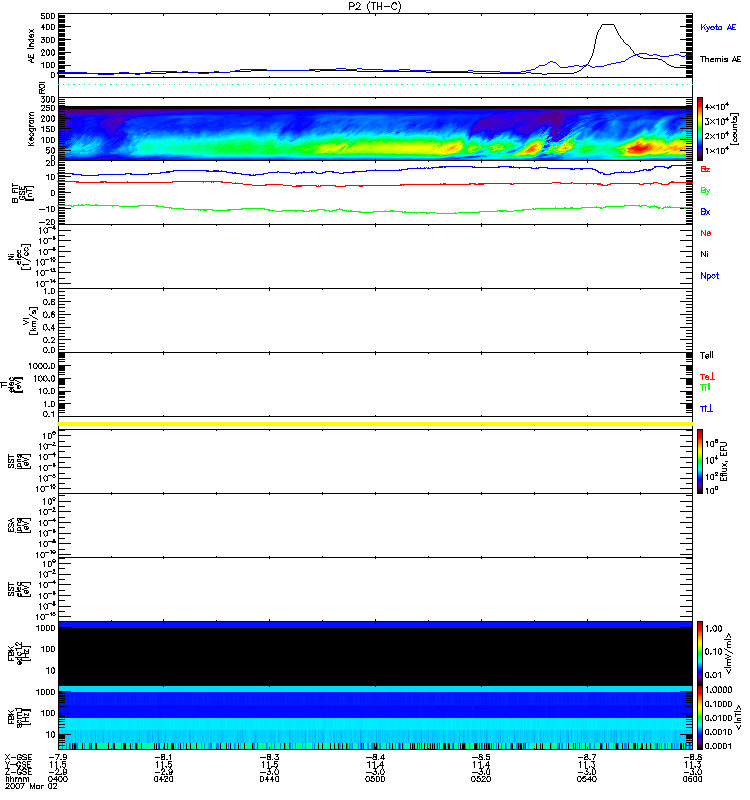Click the black Tell temperature legend label

pyautogui.click(x=706, y=355)
